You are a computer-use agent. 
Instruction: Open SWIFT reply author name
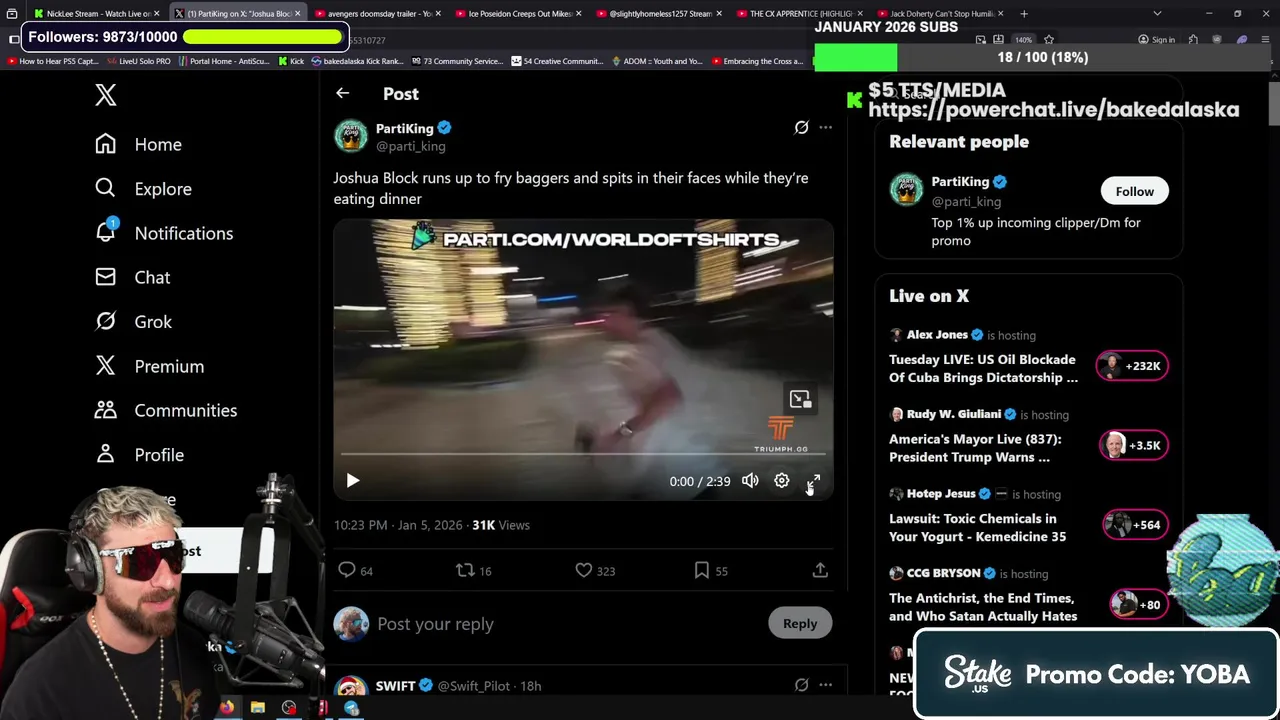pyautogui.click(x=395, y=686)
